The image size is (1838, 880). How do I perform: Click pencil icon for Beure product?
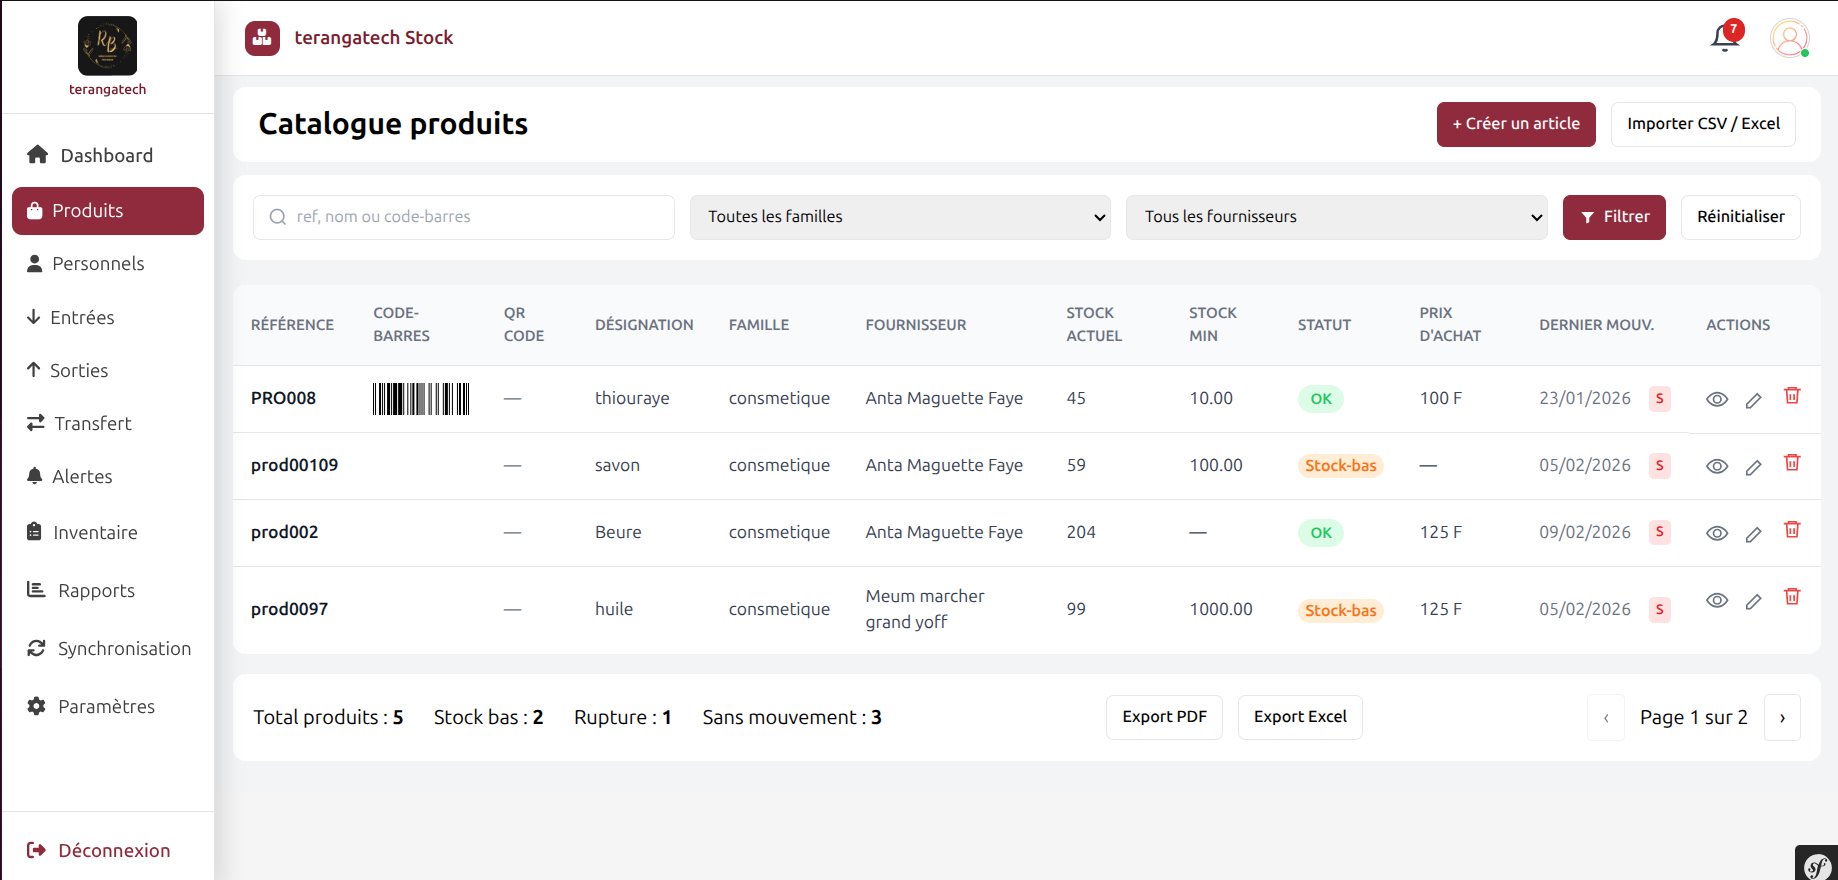1753,534
